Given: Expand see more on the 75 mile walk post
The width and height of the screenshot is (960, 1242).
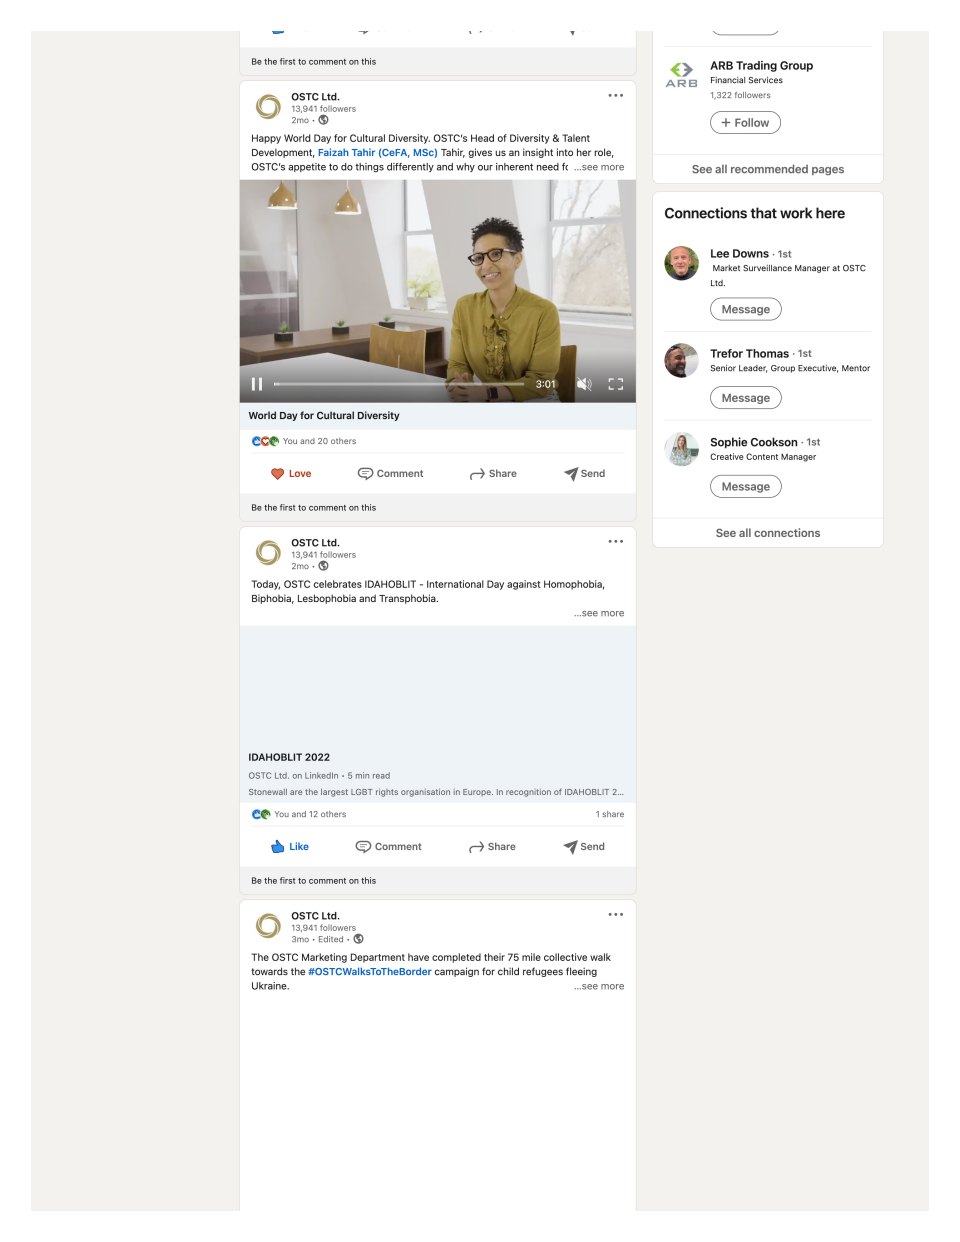Looking at the screenshot, I should pyautogui.click(x=599, y=986).
